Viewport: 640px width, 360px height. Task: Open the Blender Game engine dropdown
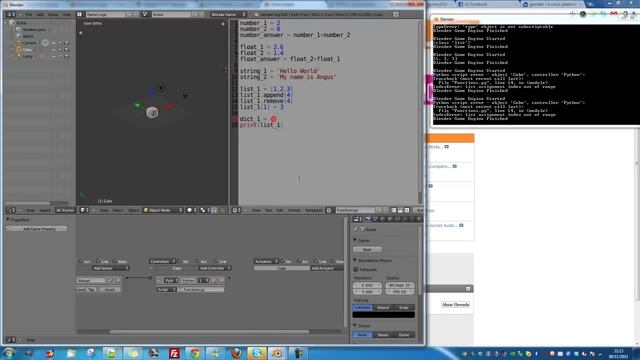[229, 14]
